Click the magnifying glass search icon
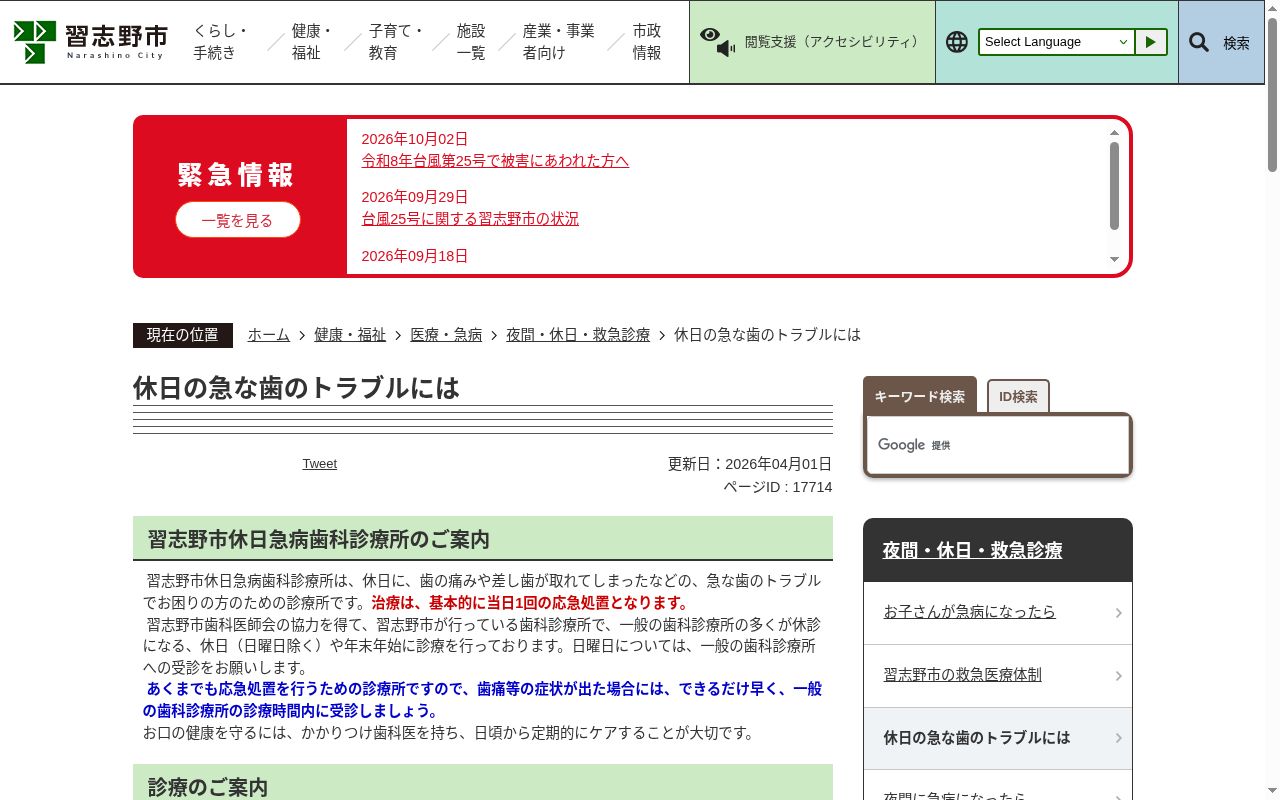1280x800 pixels. click(x=1198, y=42)
